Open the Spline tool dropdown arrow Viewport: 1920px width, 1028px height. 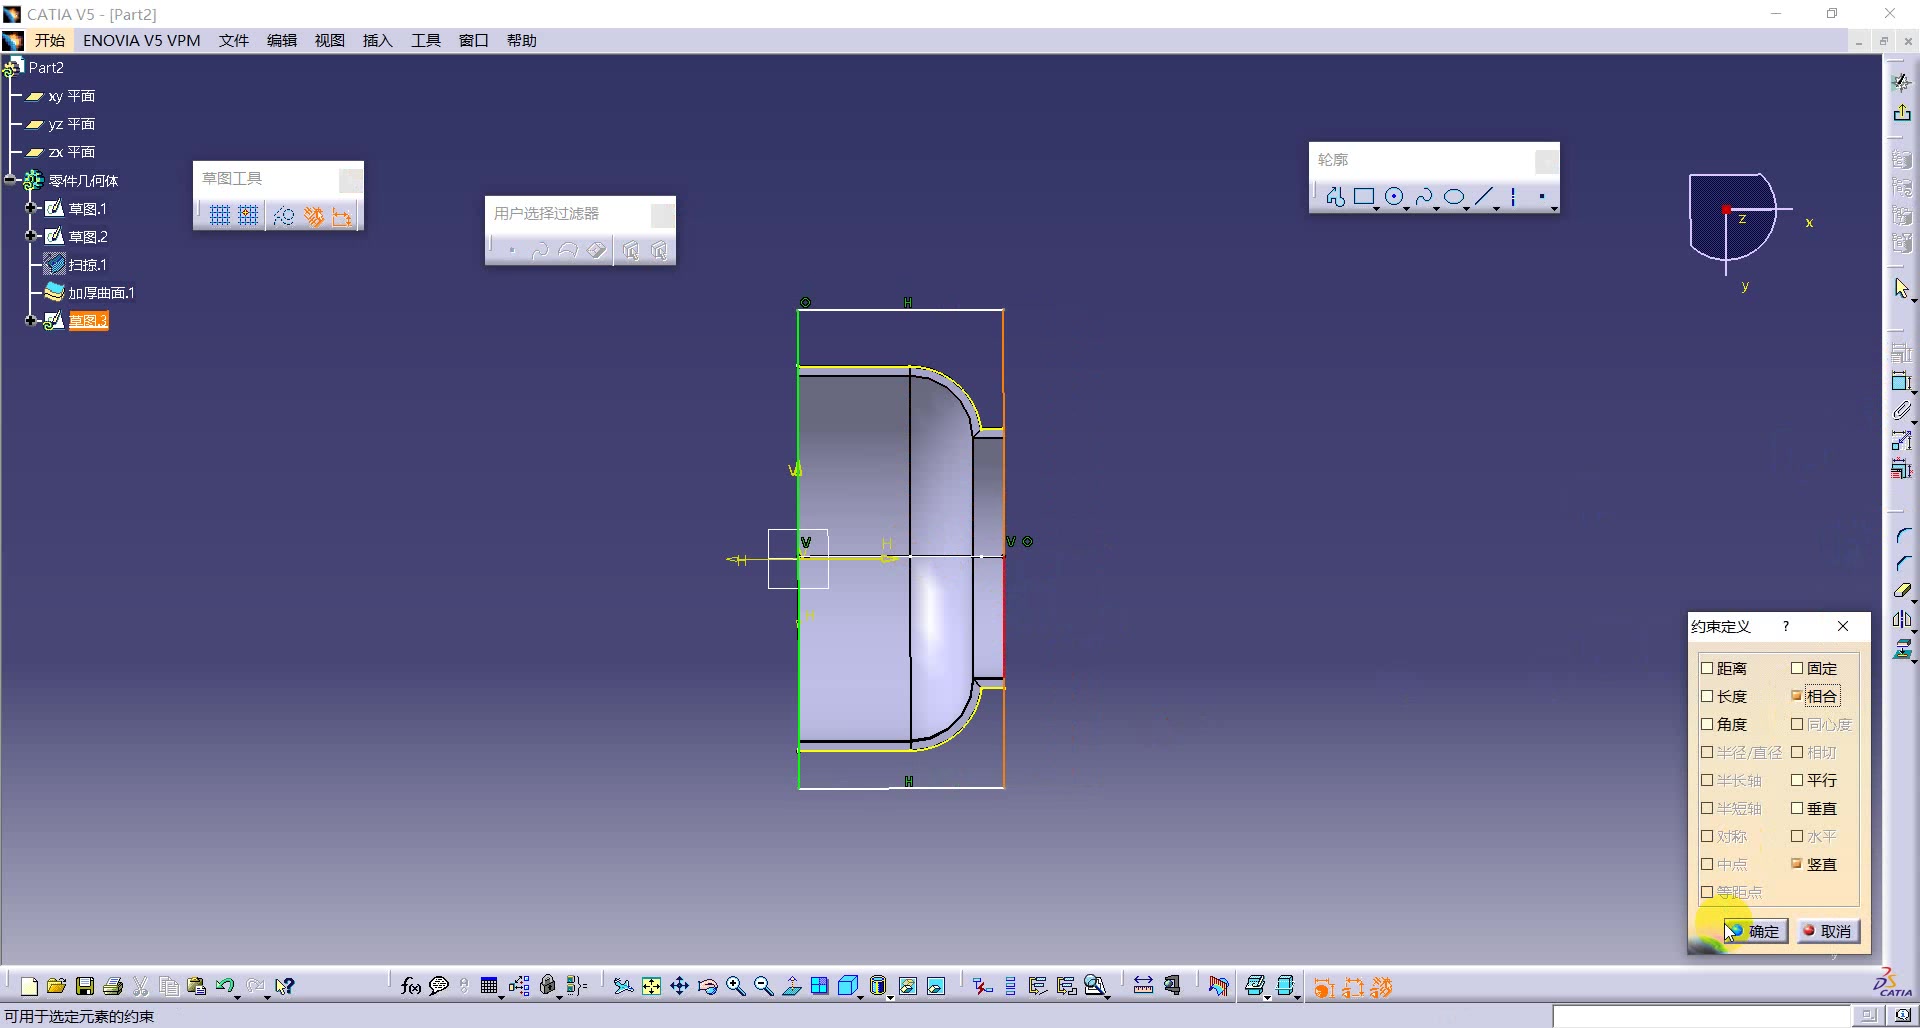point(1437,208)
